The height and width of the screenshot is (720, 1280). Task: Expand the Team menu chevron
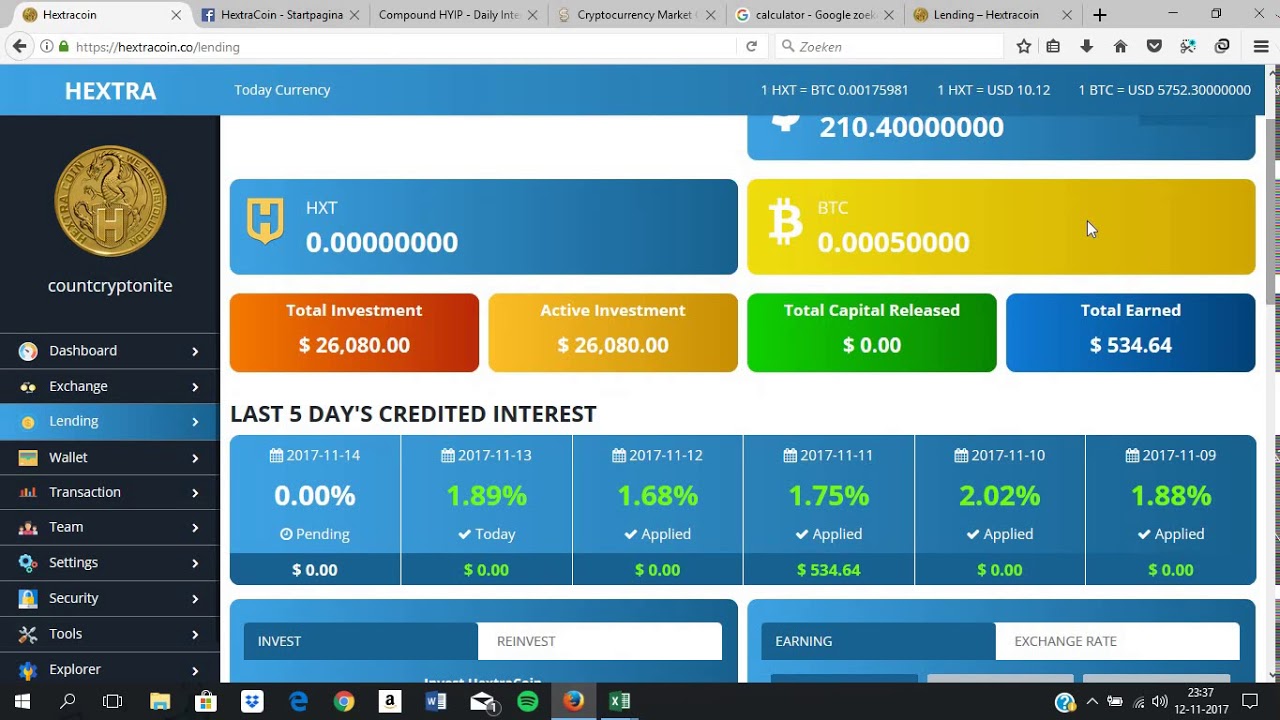tap(195, 528)
